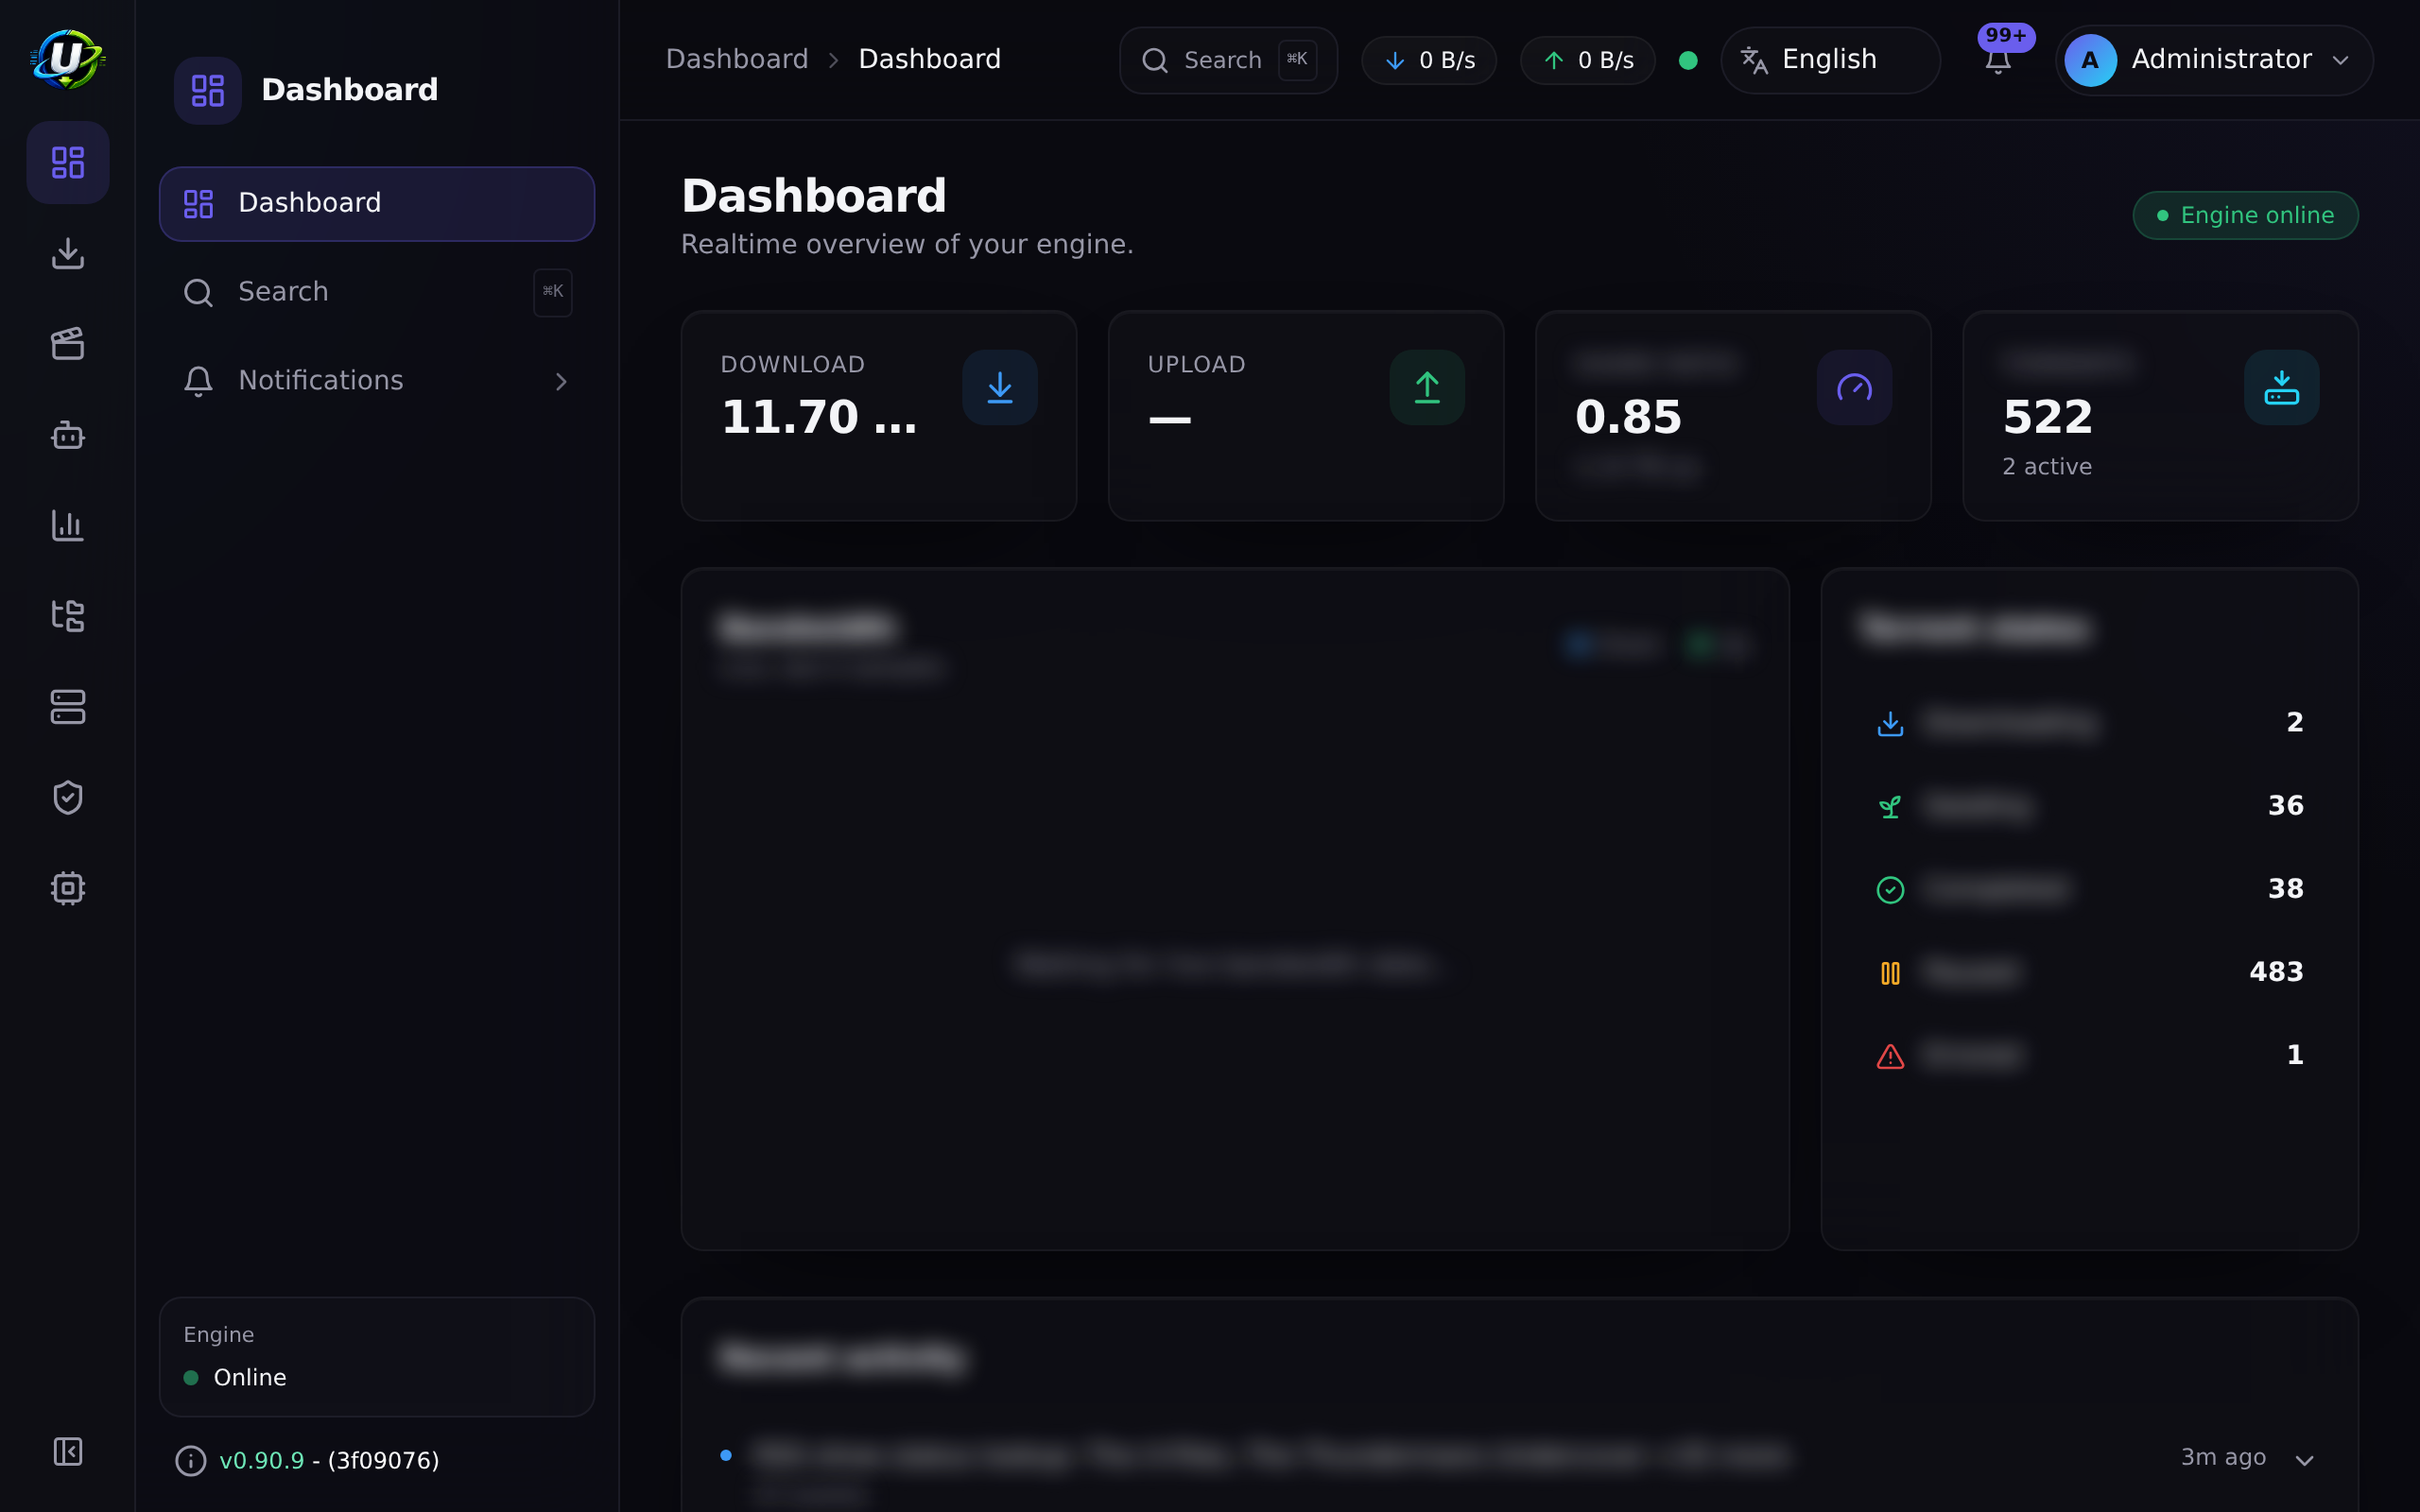Open the robot automation icon in the icon rail

coord(68,435)
